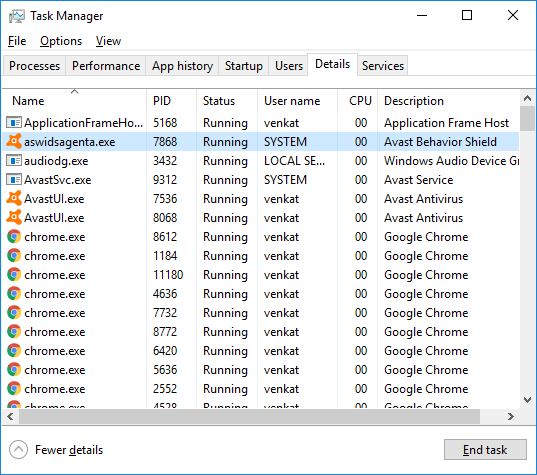The width and height of the screenshot is (537, 475).
Task: Click the Fewer details link text
Action: 69,450
